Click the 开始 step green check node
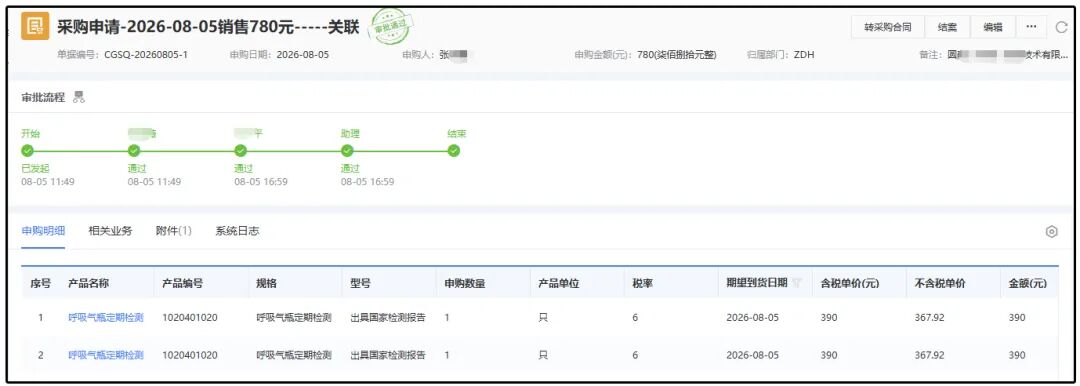Image resolution: width=1080 pixels, height=386 pixels. point(28,150)
